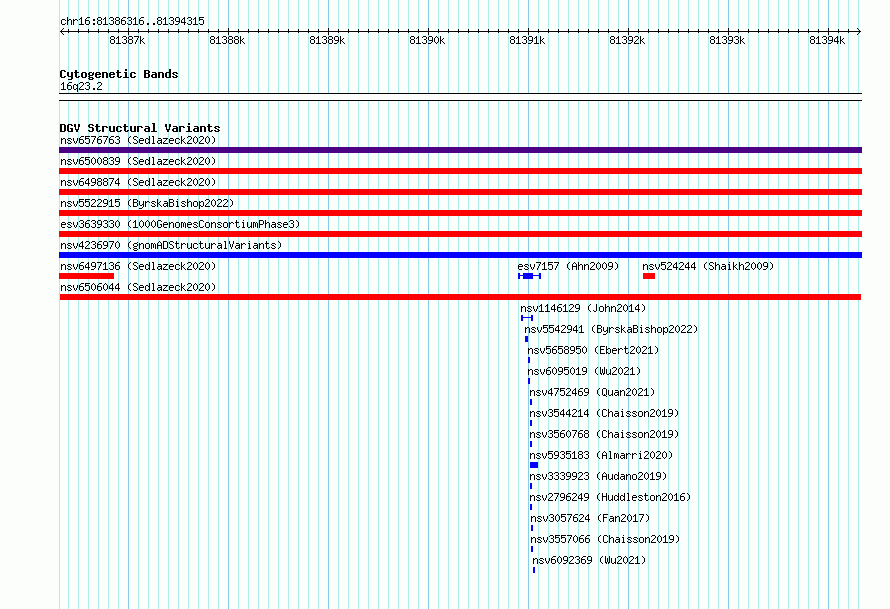The height and width of the screenshot is (609, 890).
Task: Select nsv6506044 (Sedlazeck2020) label
Action: 138,287
